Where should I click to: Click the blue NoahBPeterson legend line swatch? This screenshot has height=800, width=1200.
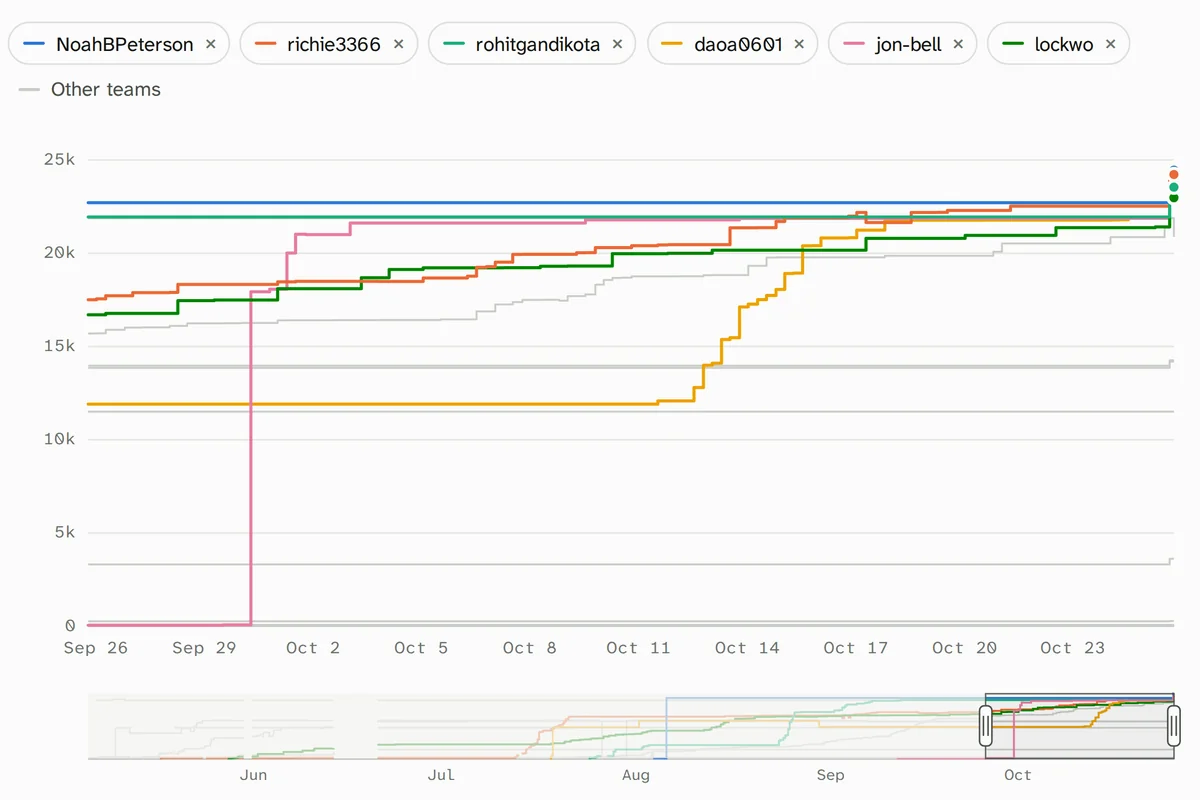tap(34, 44)
